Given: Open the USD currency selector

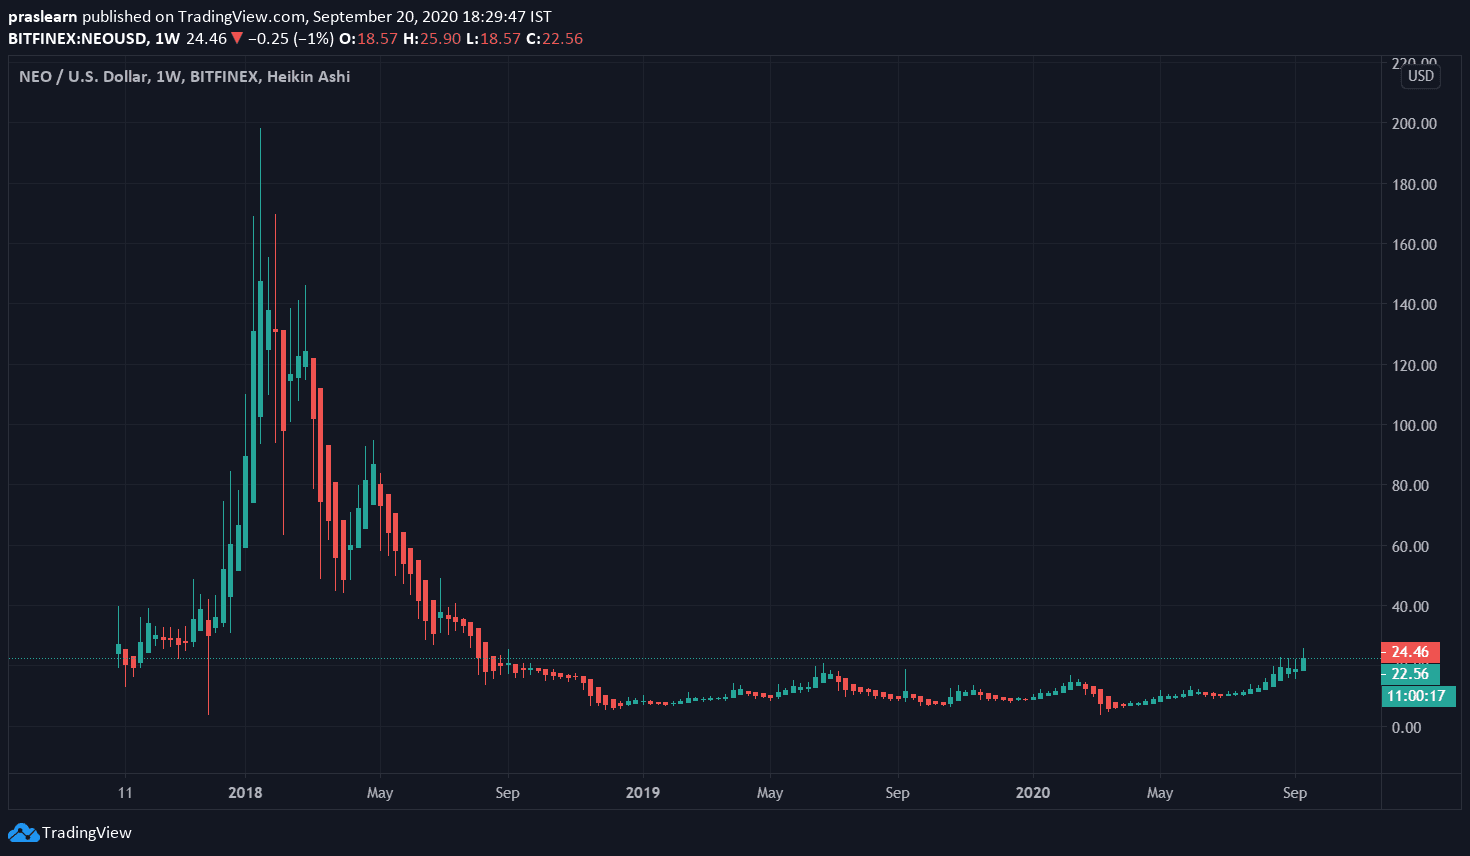Looking at the screenshot, I should 1420,76.
